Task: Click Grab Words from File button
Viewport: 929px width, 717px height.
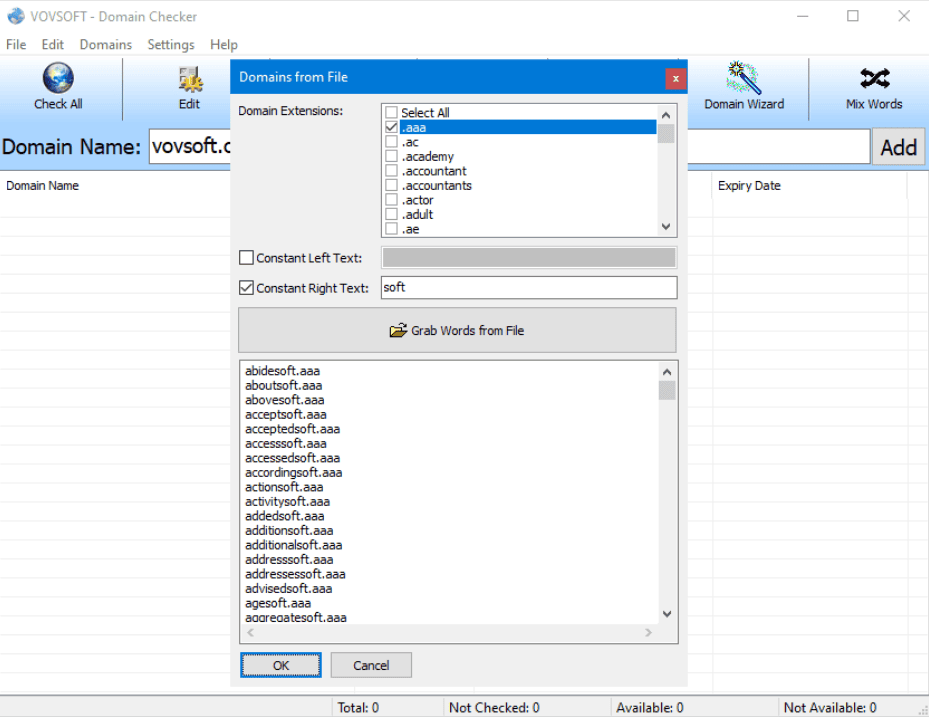Action: [457, 330]
